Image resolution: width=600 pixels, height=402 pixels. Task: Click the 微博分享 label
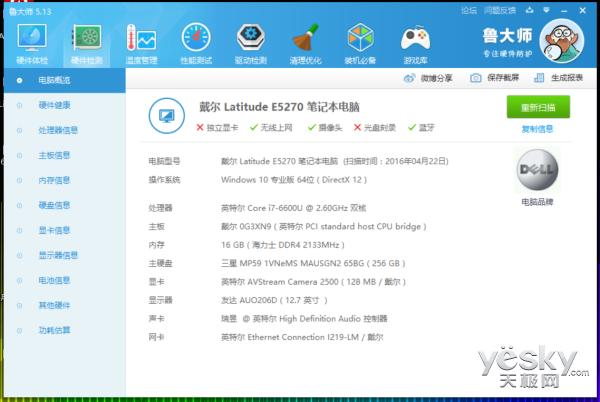[436, 78]
